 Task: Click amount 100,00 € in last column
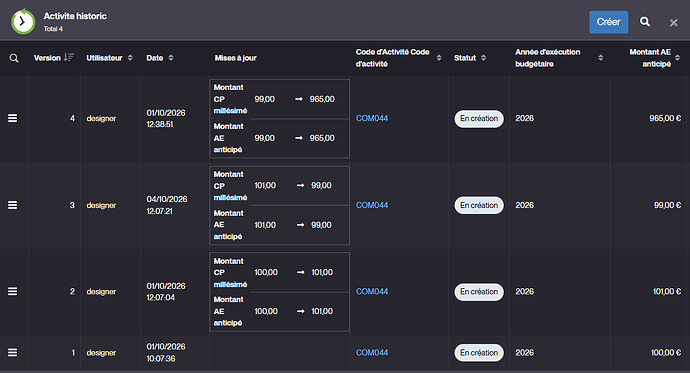click(666, 353)
